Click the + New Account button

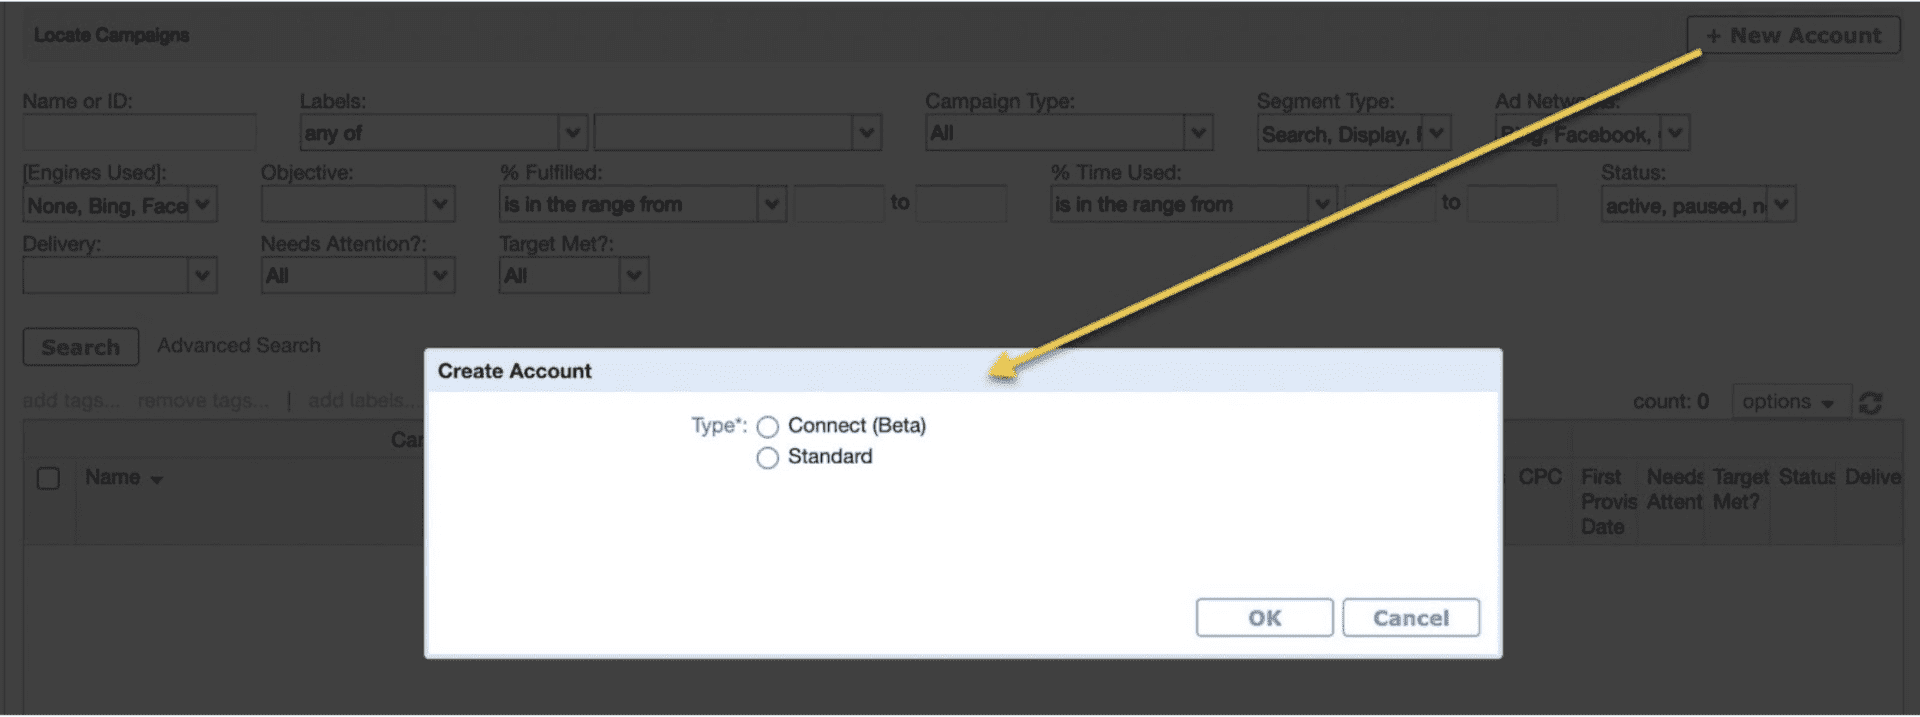click(x=1793, y=36)
